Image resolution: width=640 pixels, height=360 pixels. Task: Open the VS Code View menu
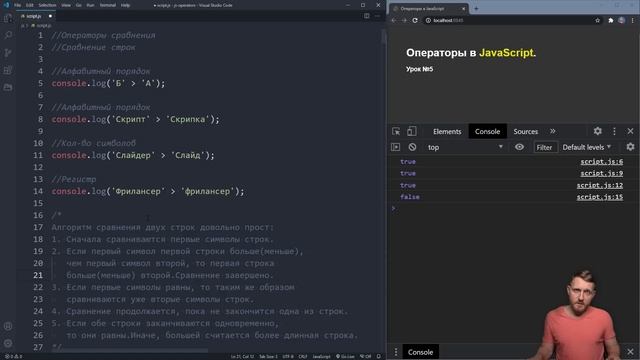pos(66,5)
